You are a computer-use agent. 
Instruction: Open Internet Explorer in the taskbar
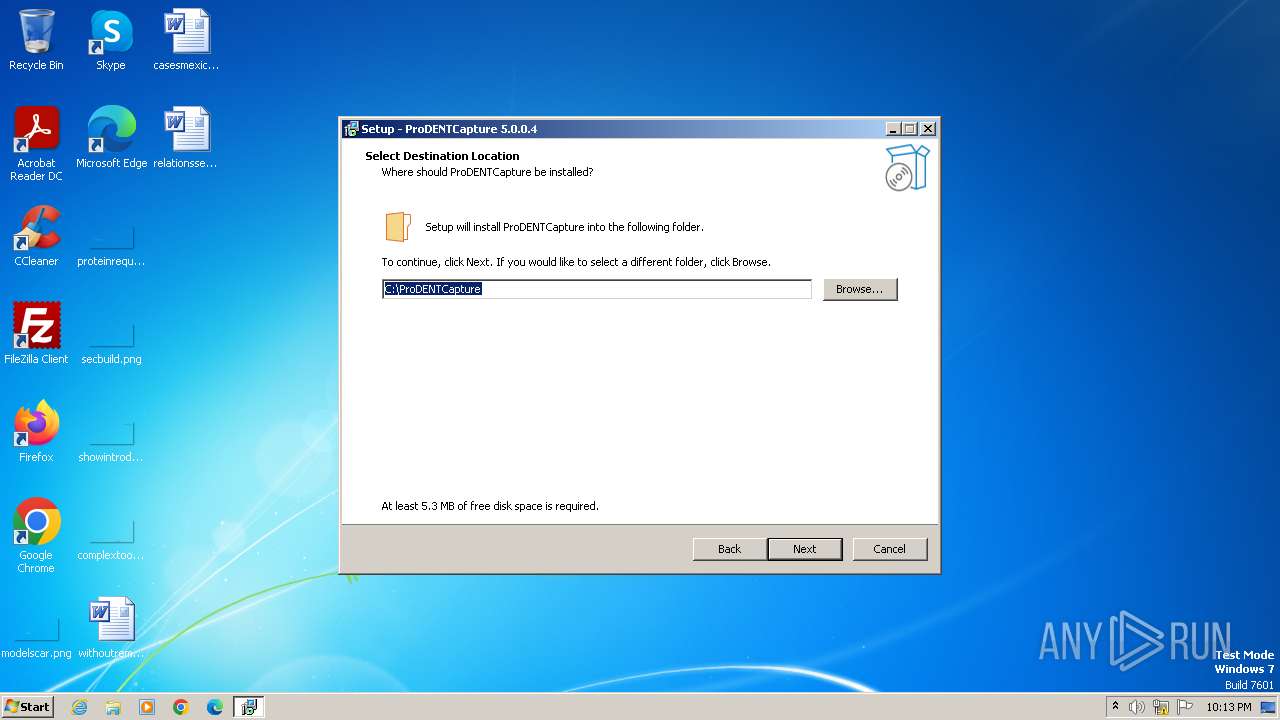[x=79, y=707]
